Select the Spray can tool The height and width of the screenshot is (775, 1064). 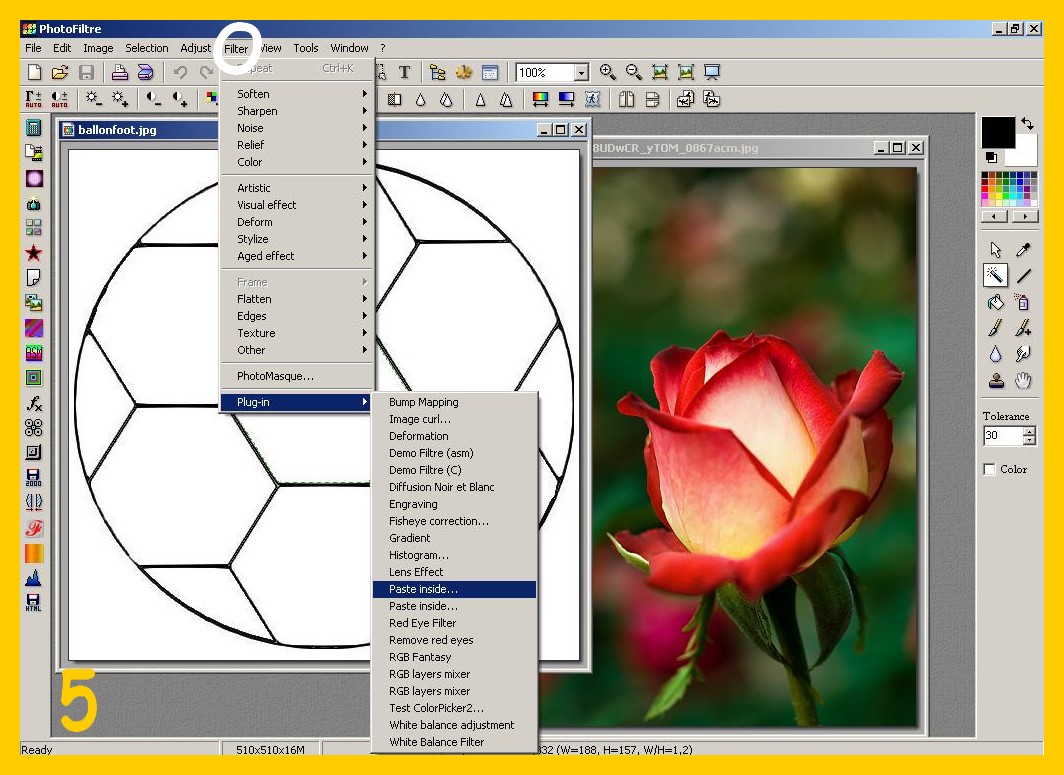(1022, 302)
